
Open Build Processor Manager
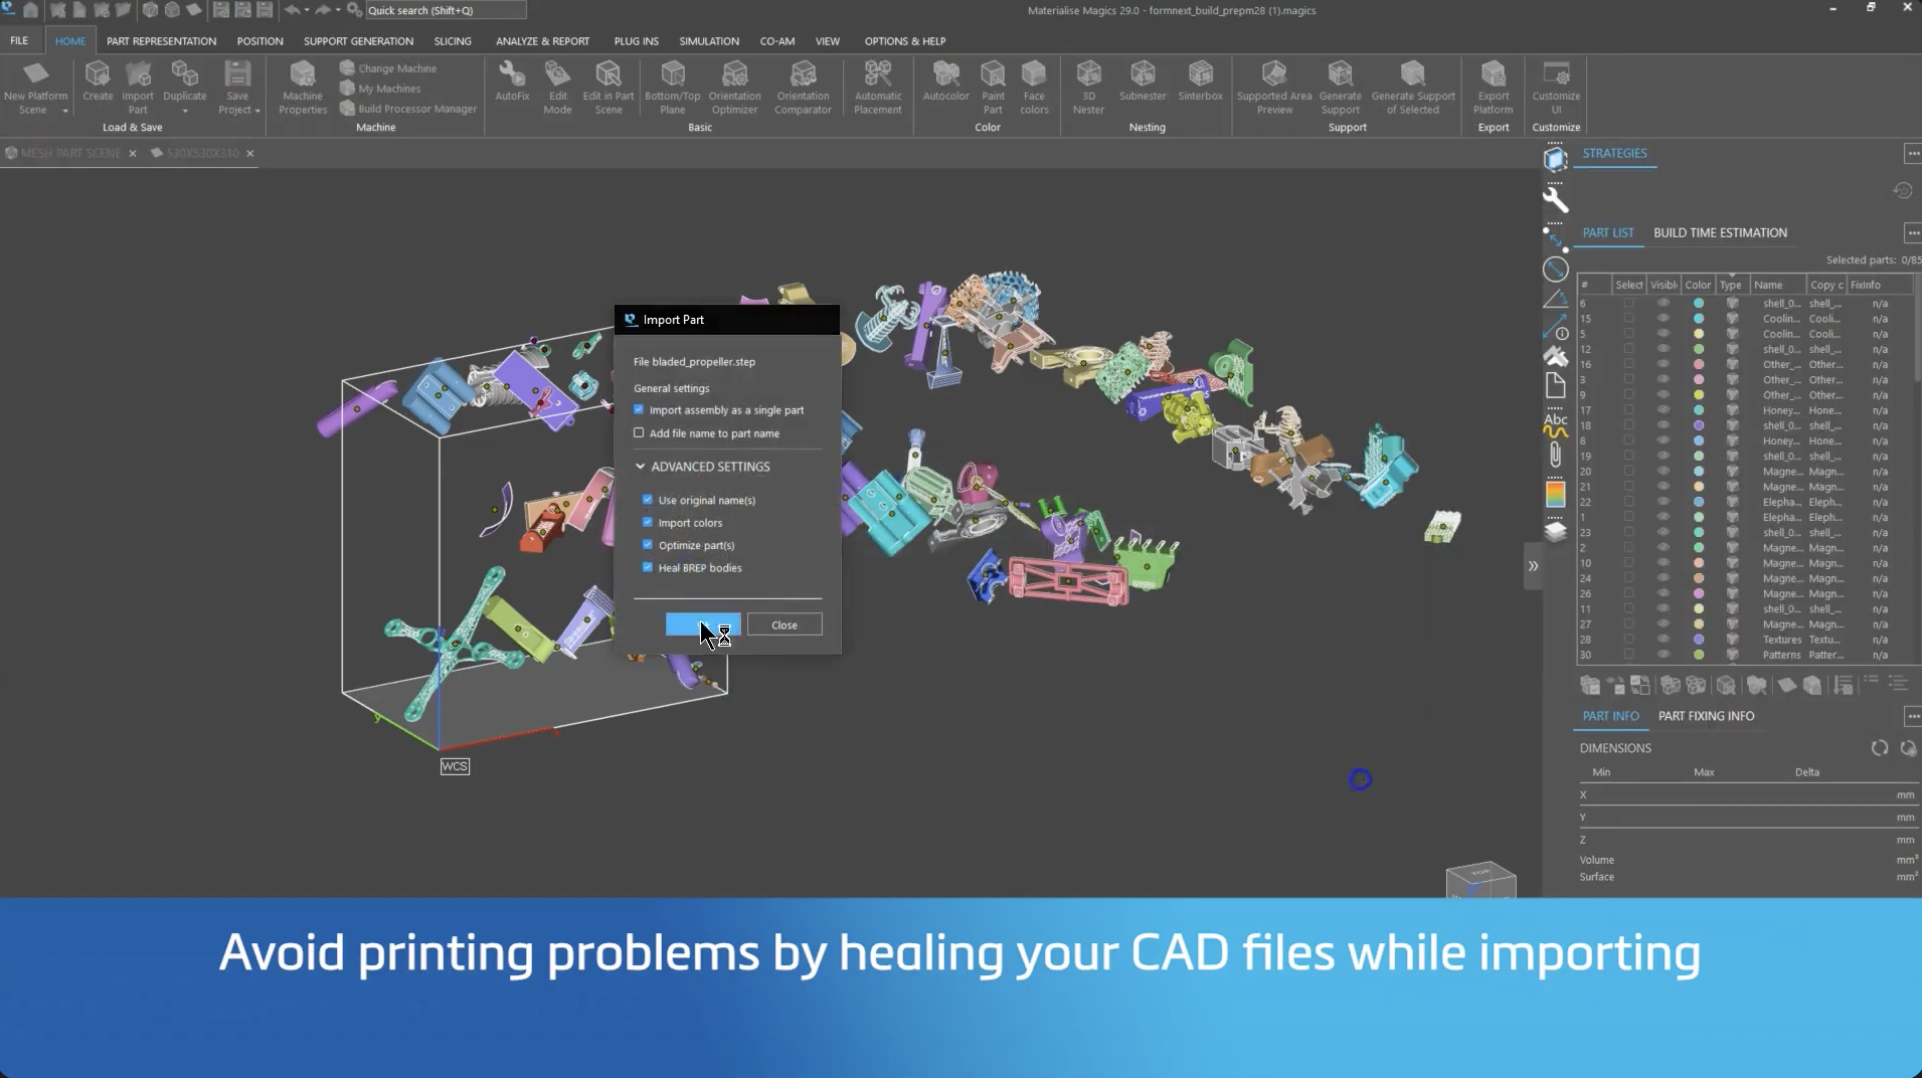tap(408, 108)
